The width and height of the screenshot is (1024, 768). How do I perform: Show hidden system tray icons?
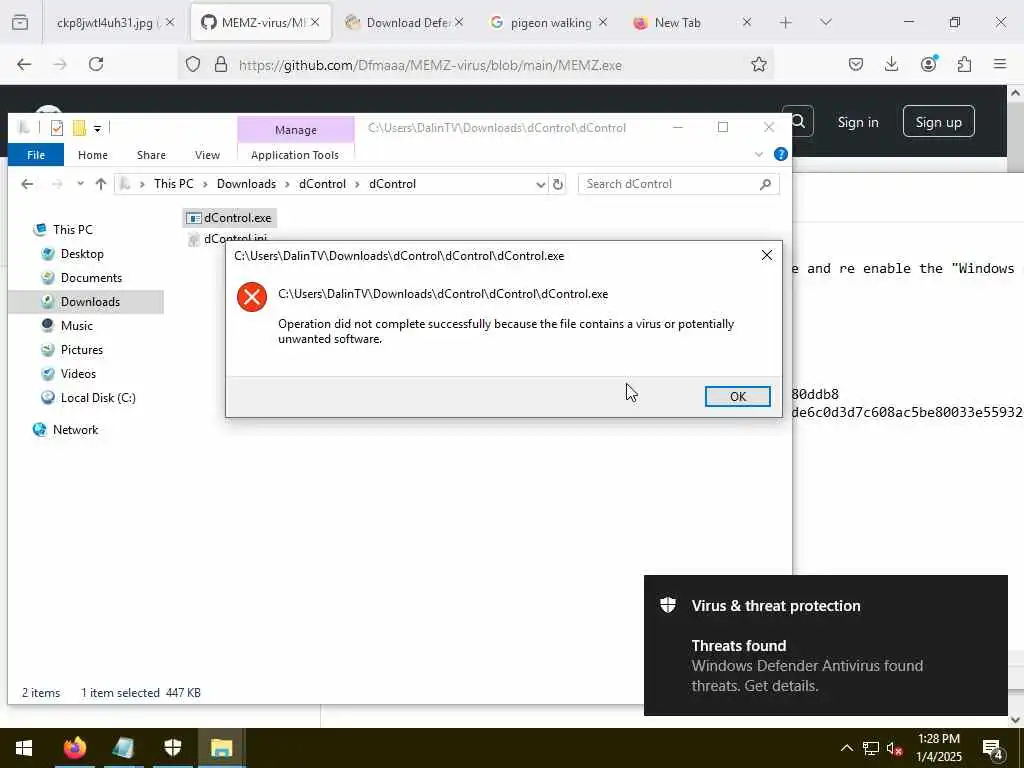pos(846,748)
